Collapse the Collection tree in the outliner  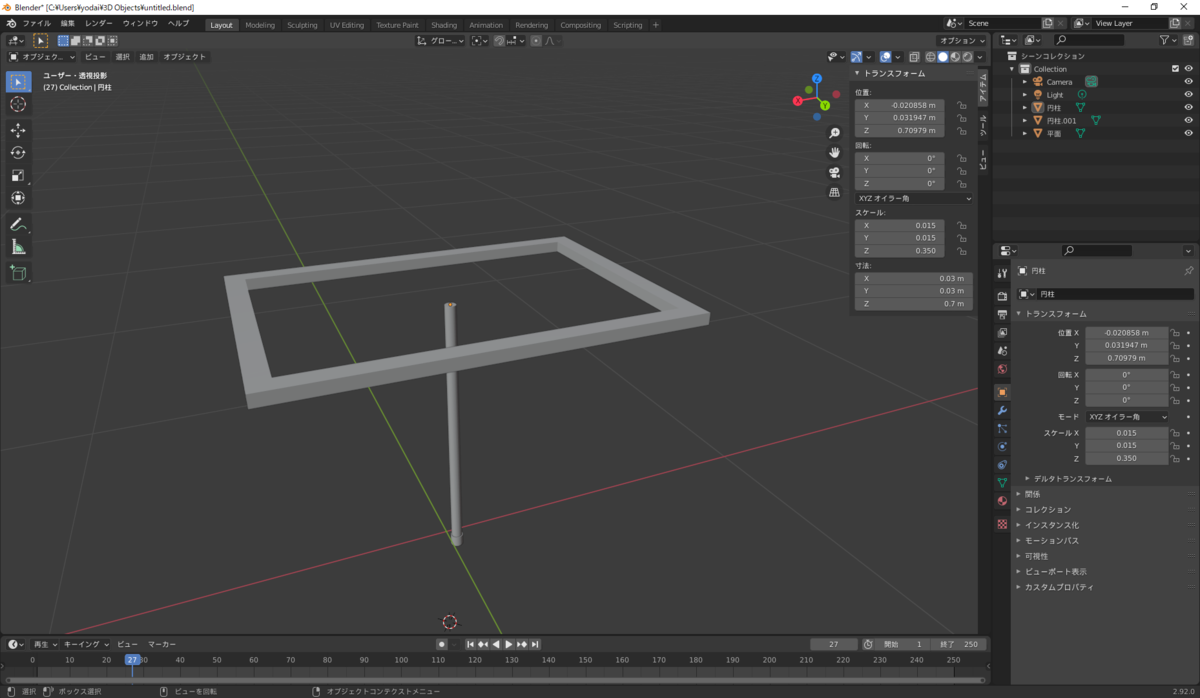1012,69
